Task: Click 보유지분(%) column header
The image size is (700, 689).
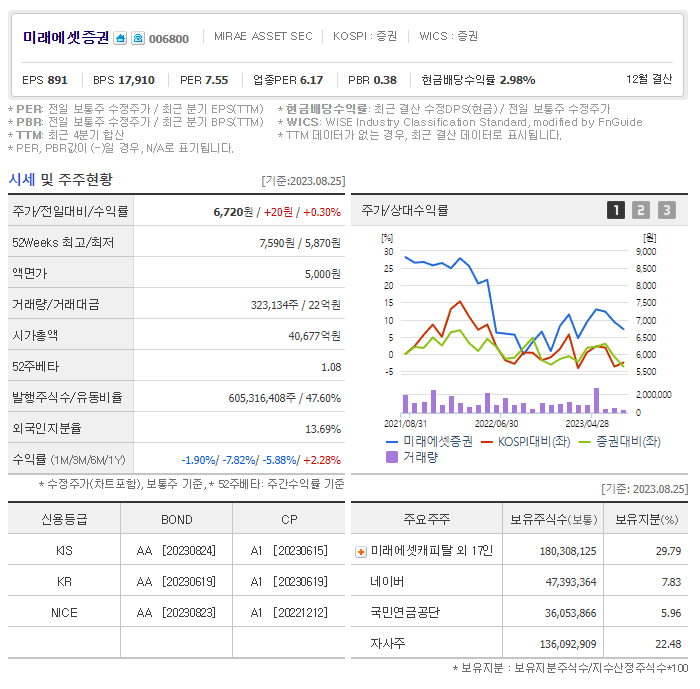Action: (646, 519)
